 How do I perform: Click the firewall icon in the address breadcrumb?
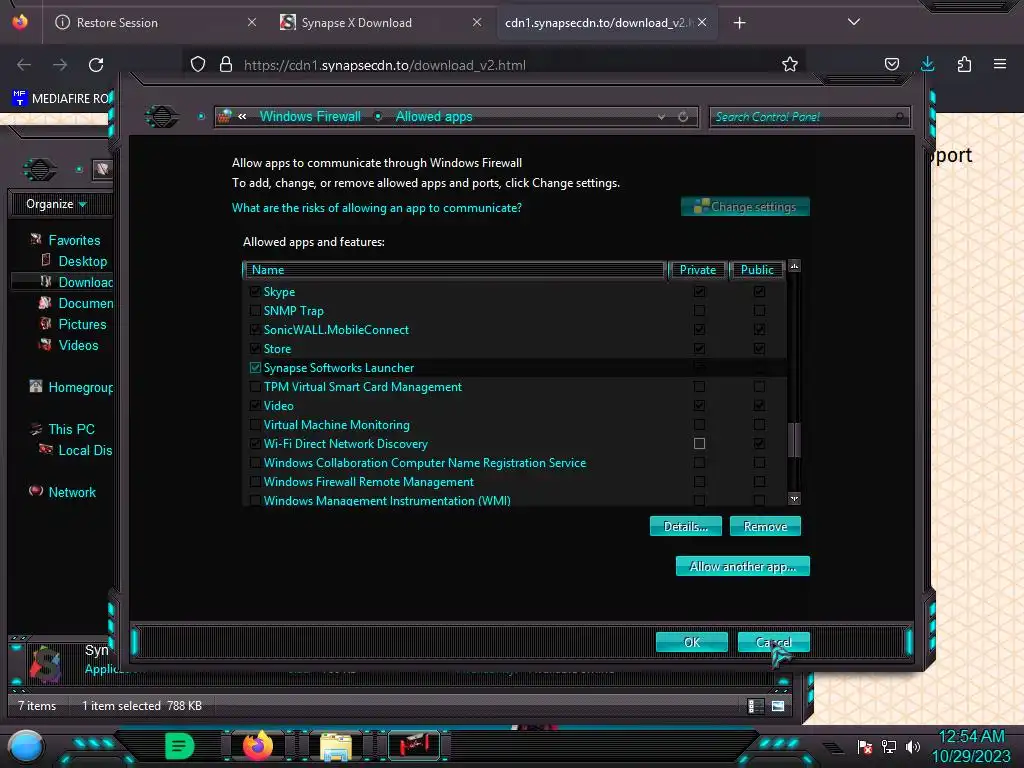tap(225, 116)
